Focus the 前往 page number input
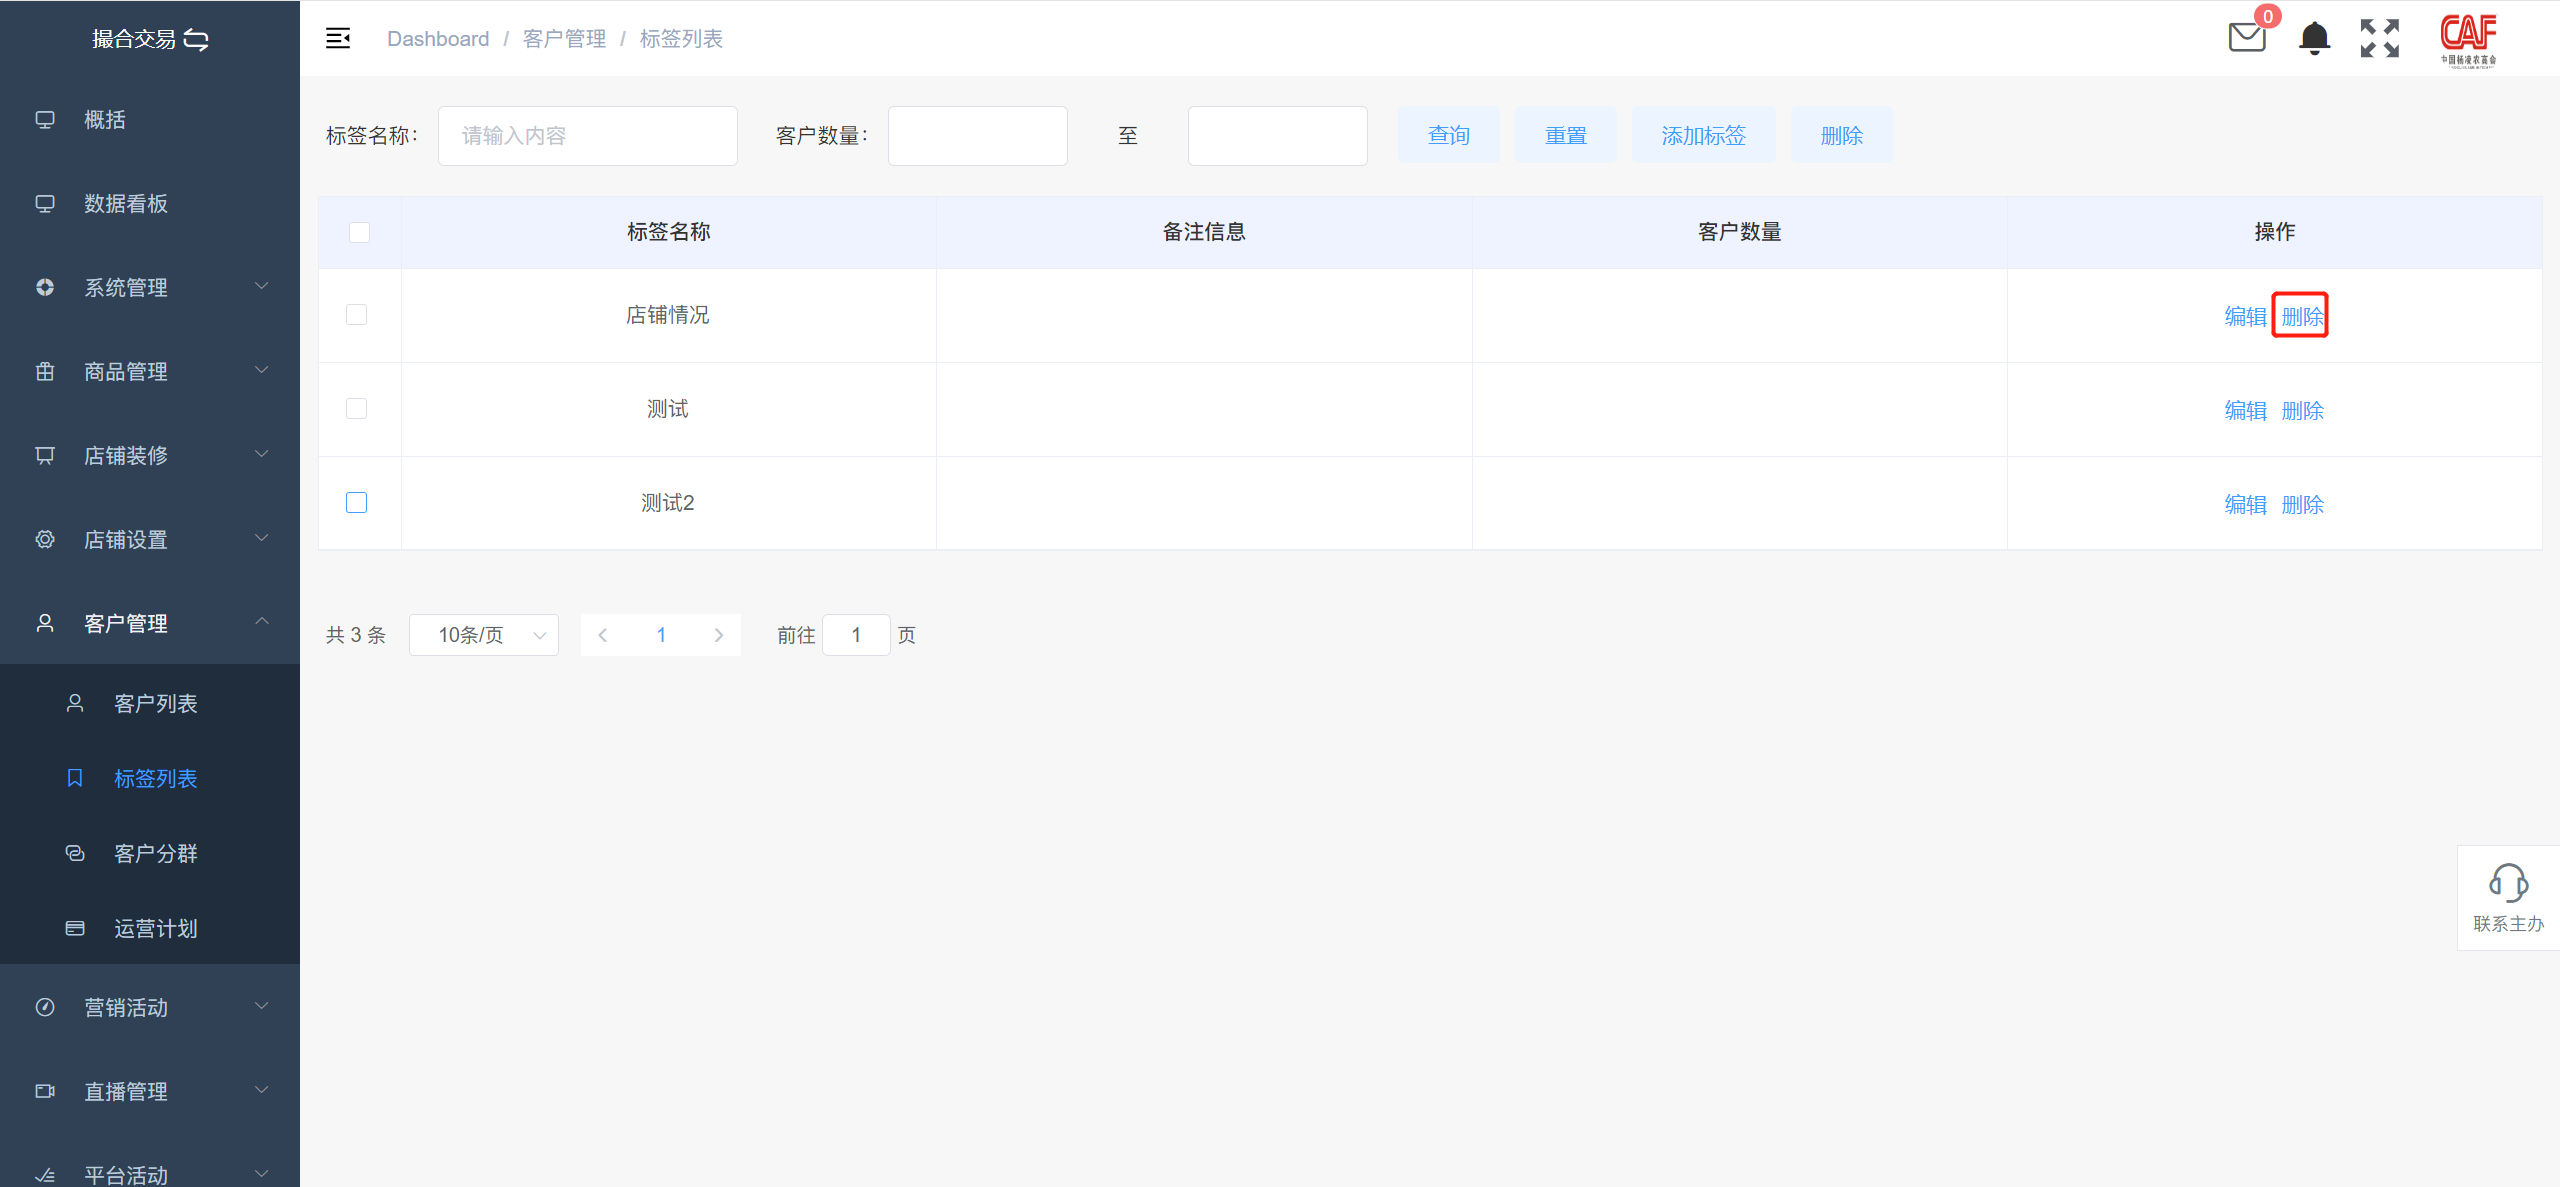The width and height of the screenshot is (2560, 1187). [856, 635]
